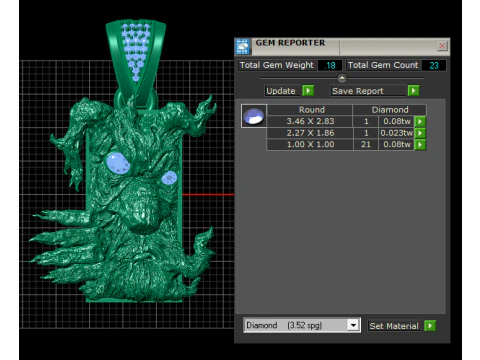
Task: Click the Update button
Action: point(283,91)
